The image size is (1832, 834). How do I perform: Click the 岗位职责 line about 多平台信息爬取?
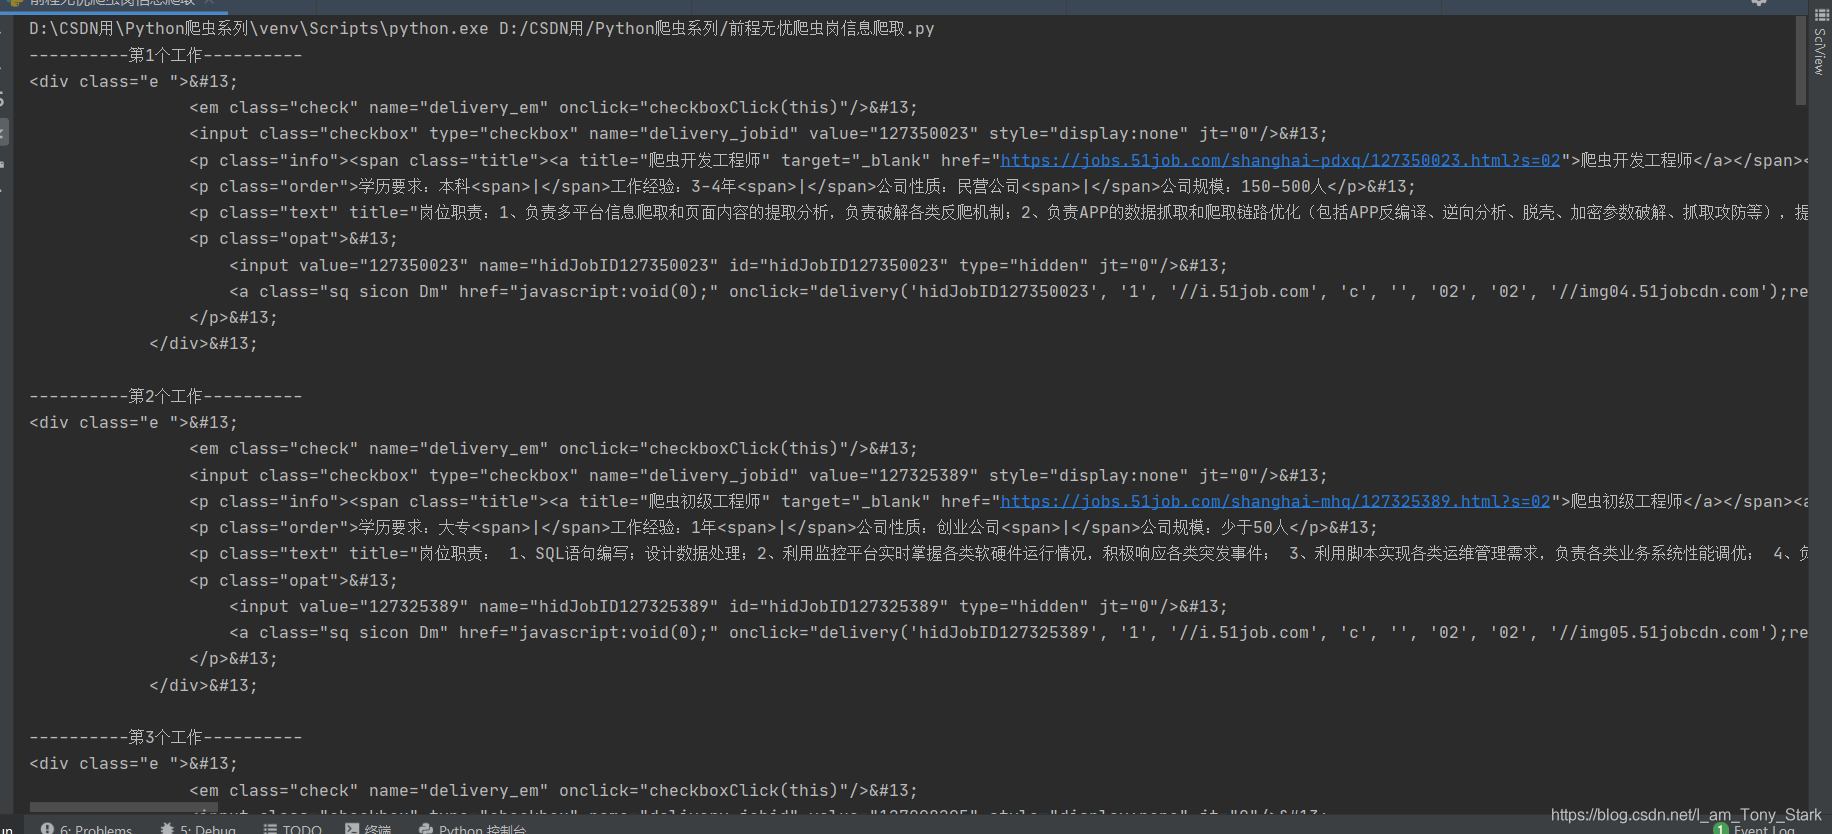point(998,212)
